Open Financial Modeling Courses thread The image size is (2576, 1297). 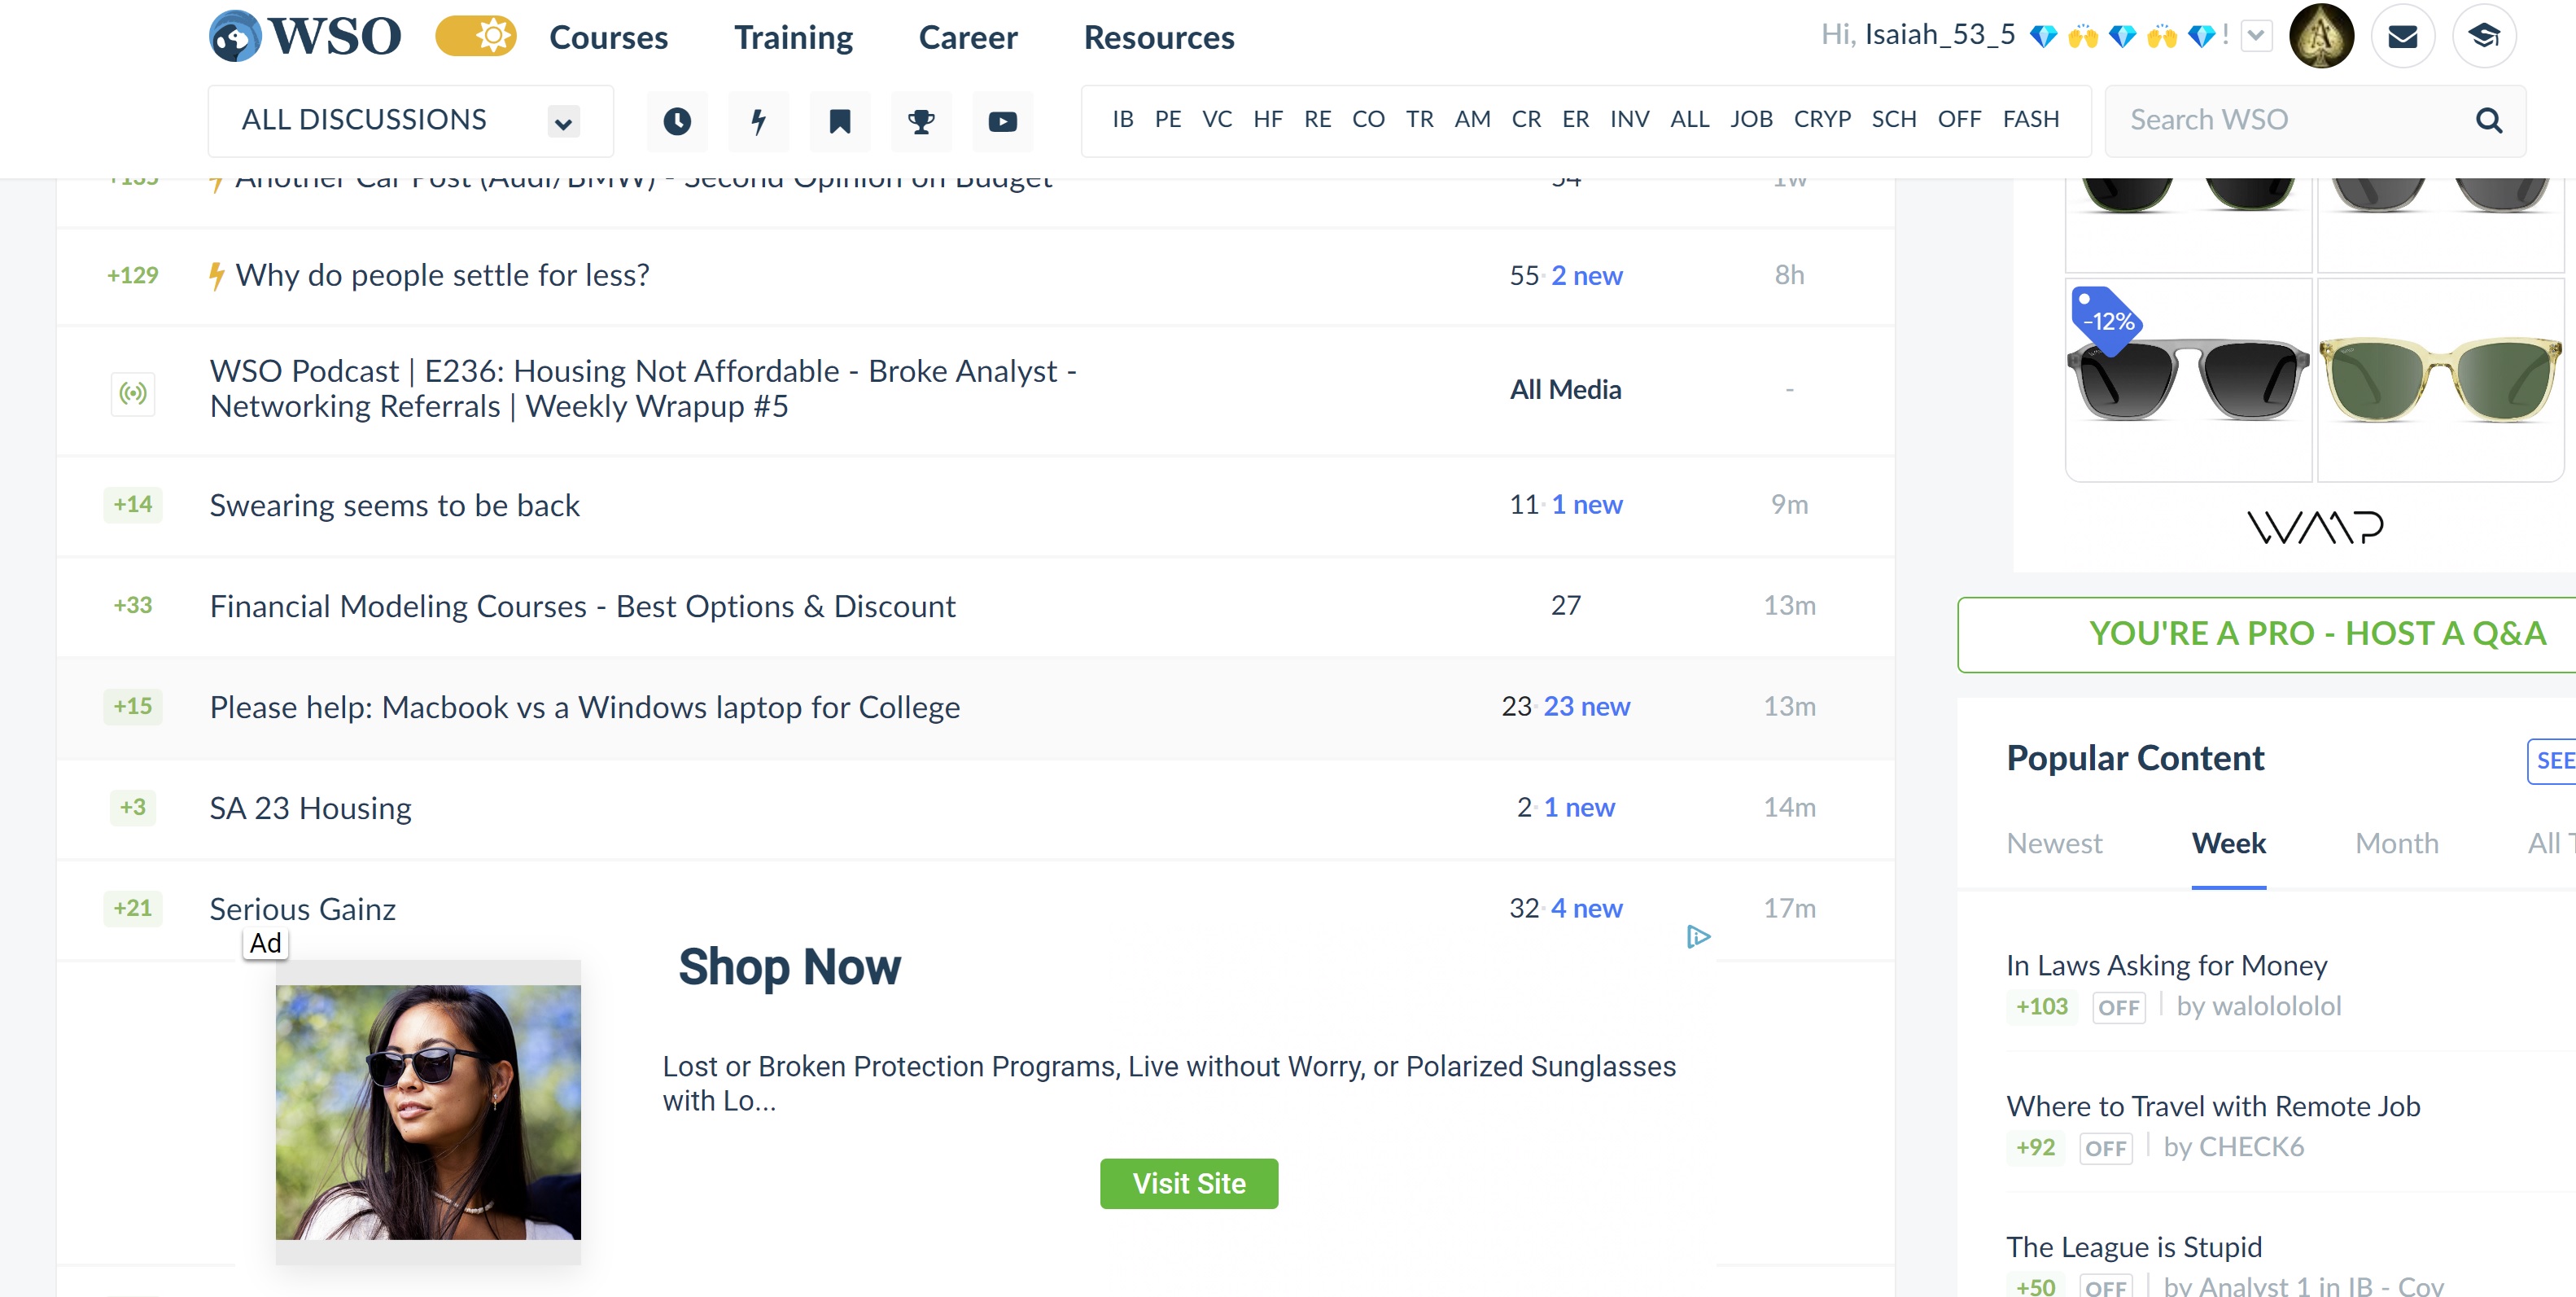(582, 606)
